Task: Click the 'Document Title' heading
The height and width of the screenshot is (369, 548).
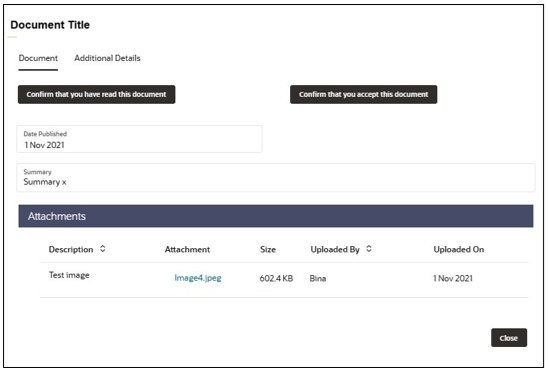Action: point(50,25)
